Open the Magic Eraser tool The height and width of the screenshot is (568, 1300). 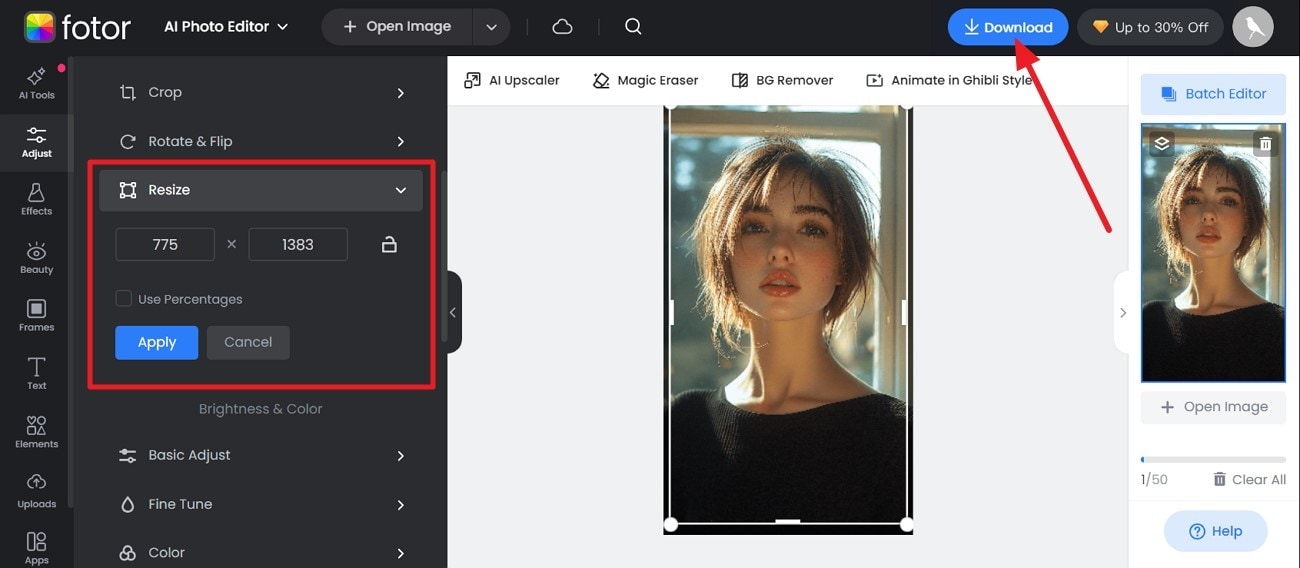[645, 80]
